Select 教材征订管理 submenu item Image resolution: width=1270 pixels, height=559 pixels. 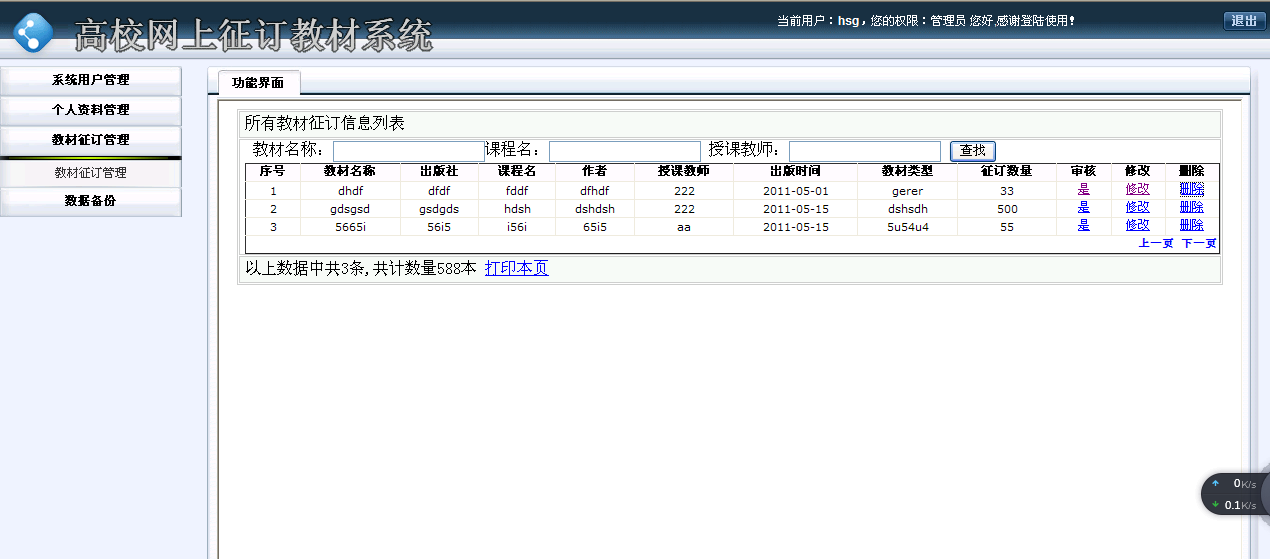pyautogui.click(x=91, y=173)
